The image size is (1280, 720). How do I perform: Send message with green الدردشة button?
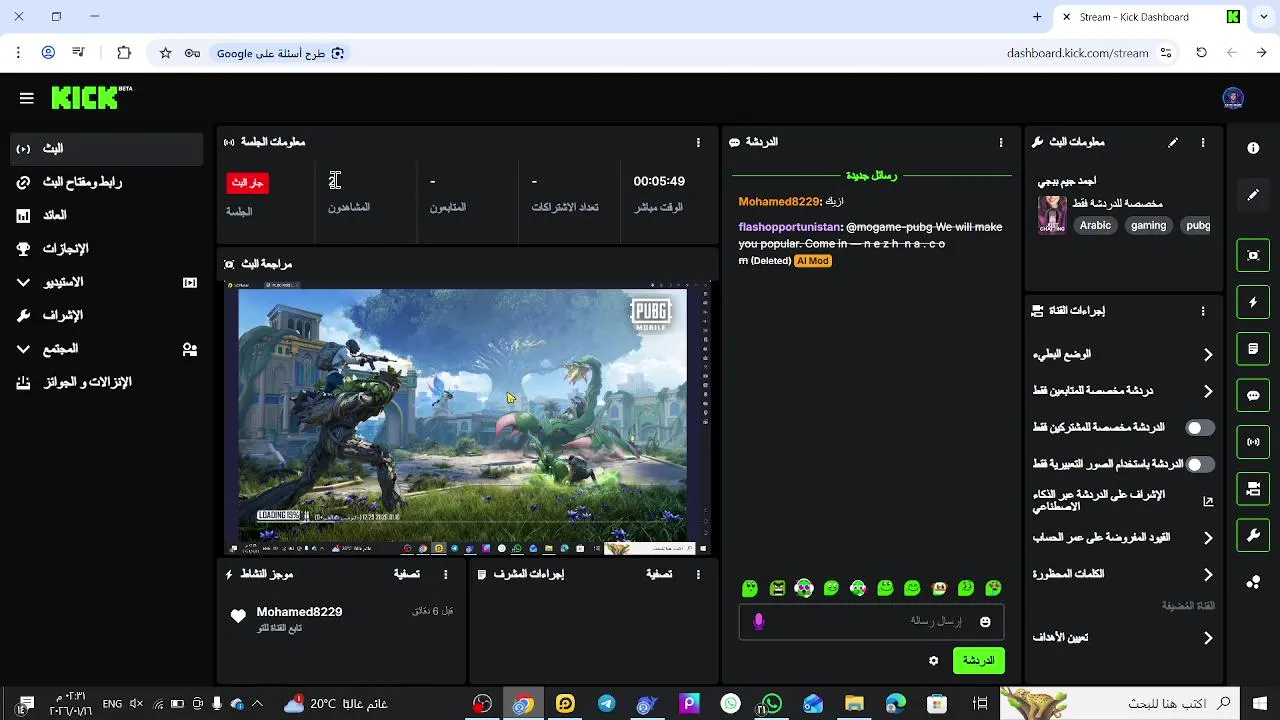click(978, 661)
